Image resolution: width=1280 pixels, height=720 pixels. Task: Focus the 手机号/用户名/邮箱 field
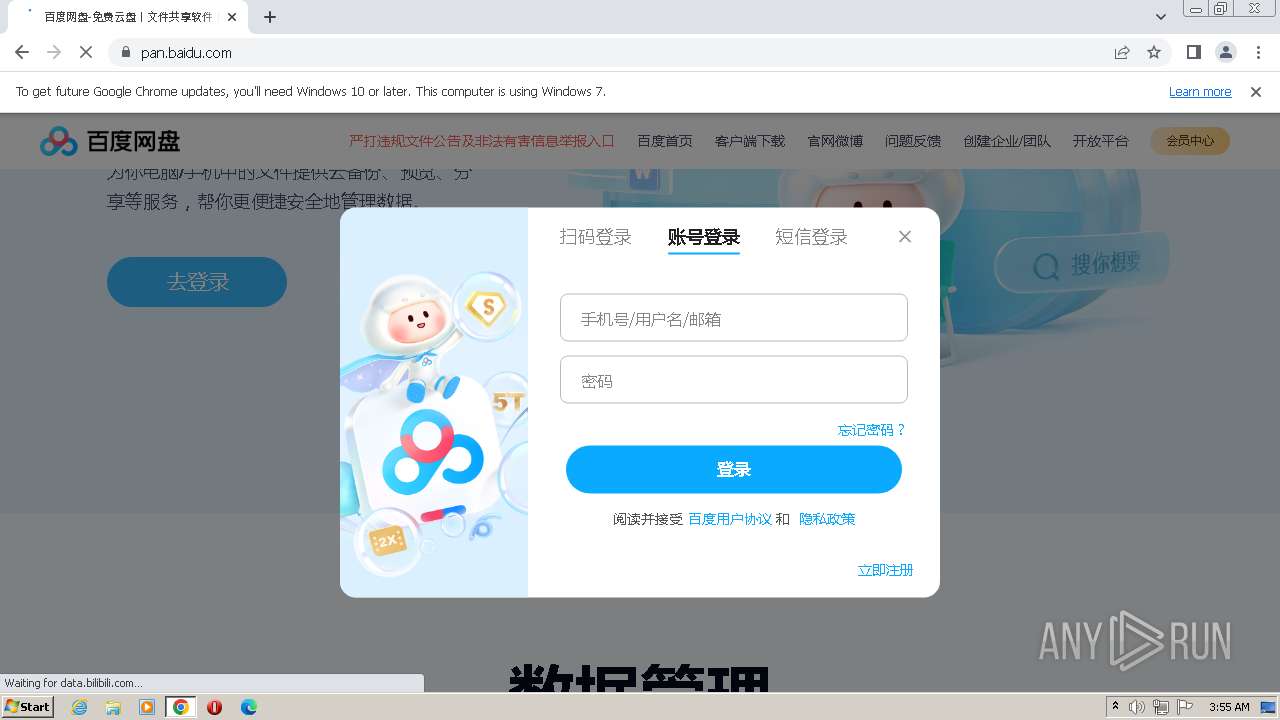[734, 318]
